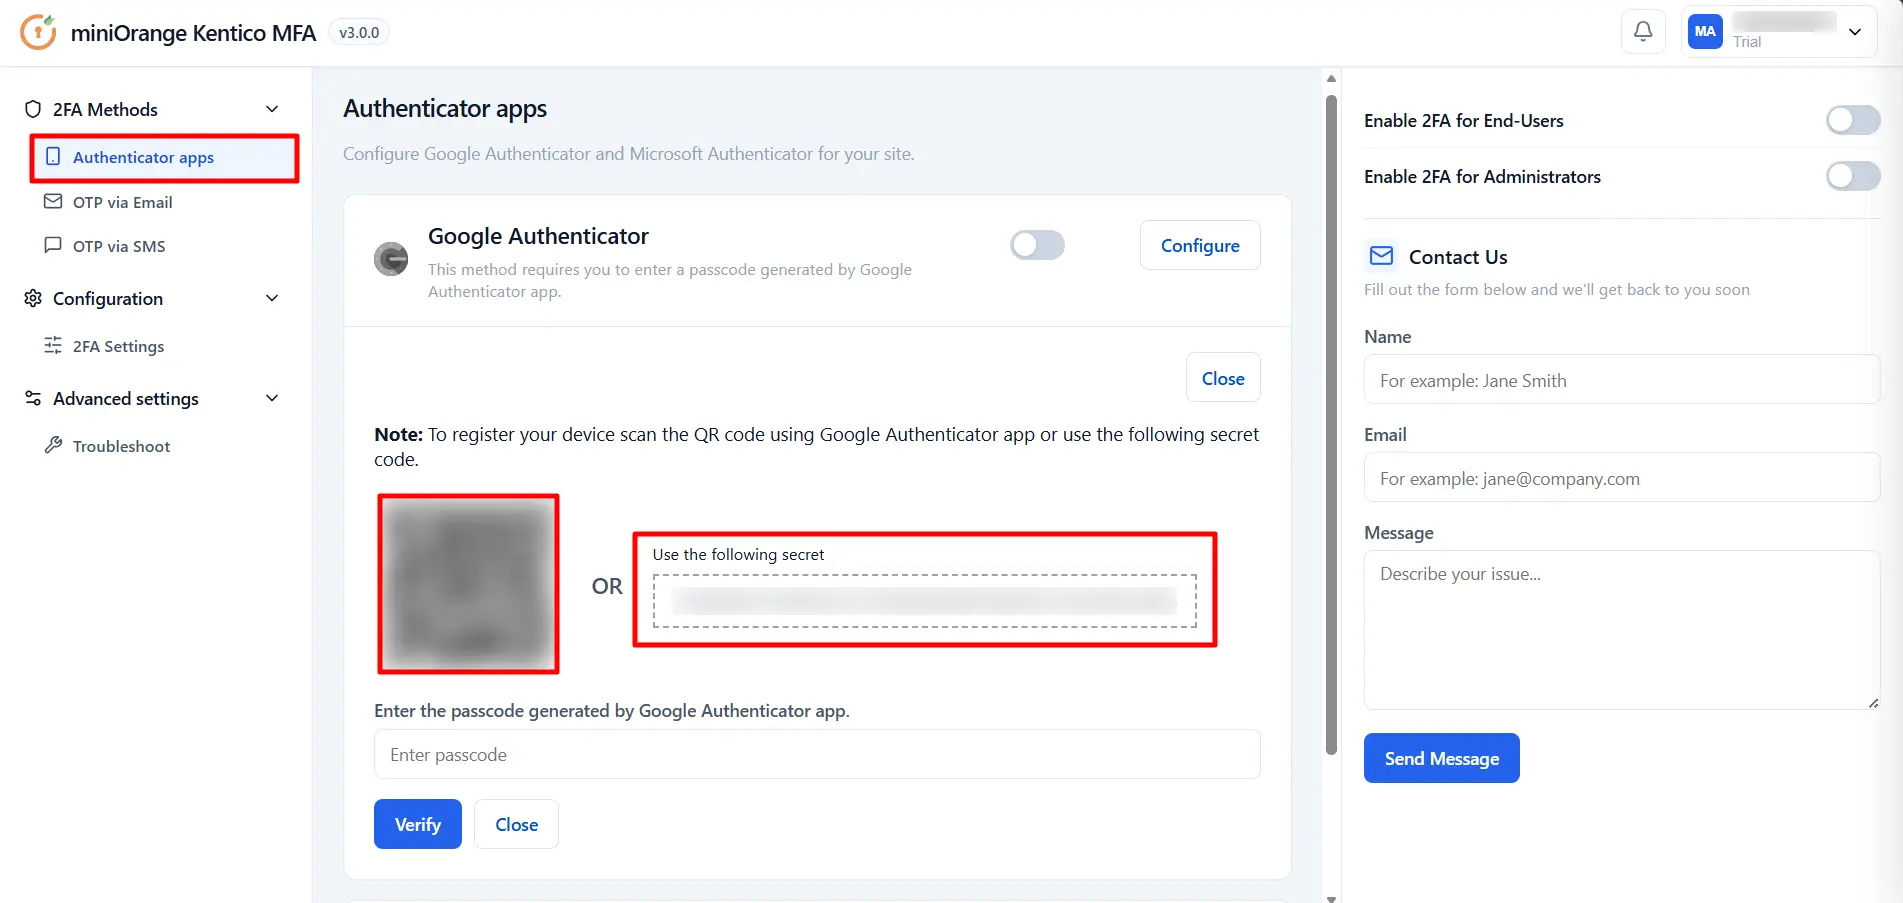Viewport: 1903px width, 903px height.
Task: Click the Configuration gear icon
Action: [33, 298]
